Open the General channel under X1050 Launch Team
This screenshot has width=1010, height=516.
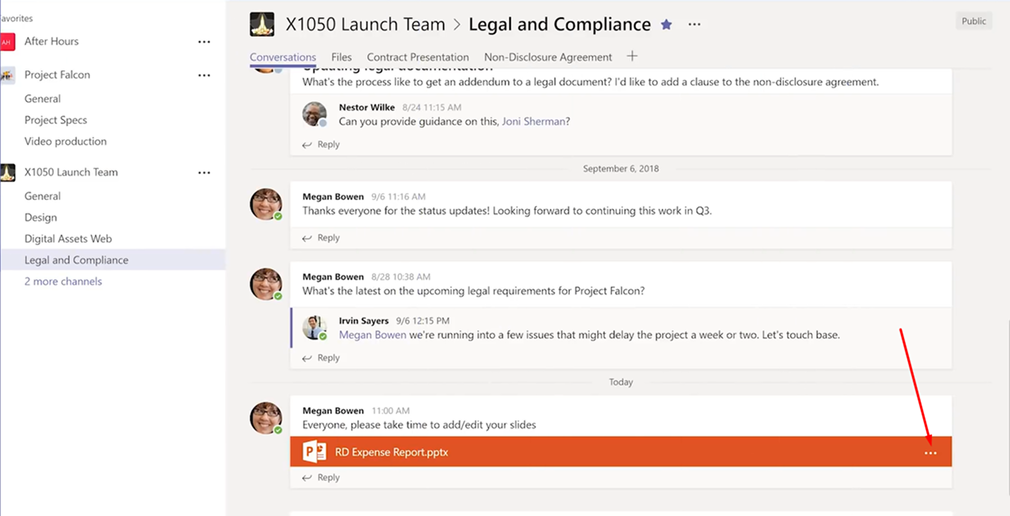click(43, 196)
